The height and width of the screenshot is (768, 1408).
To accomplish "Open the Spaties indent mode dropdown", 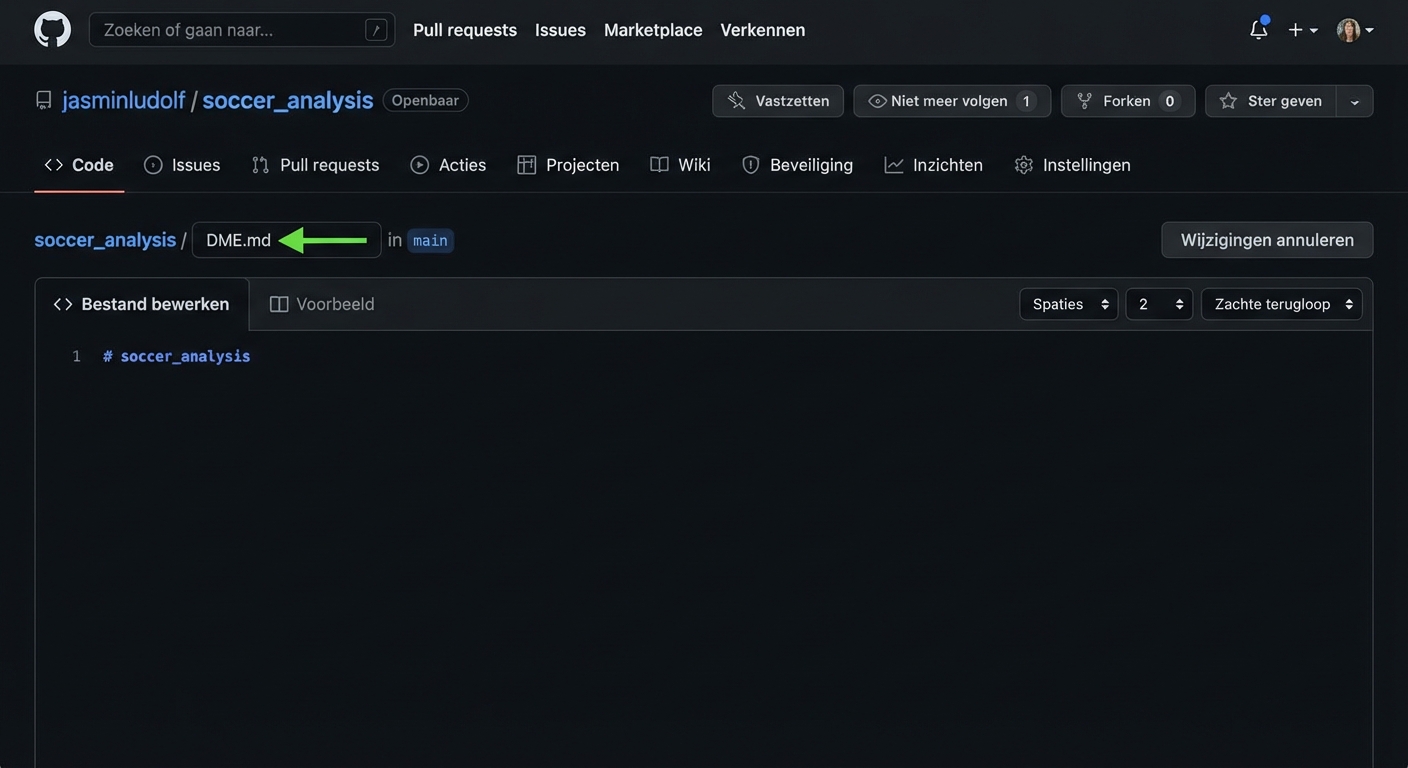I will click(1068, 304).
